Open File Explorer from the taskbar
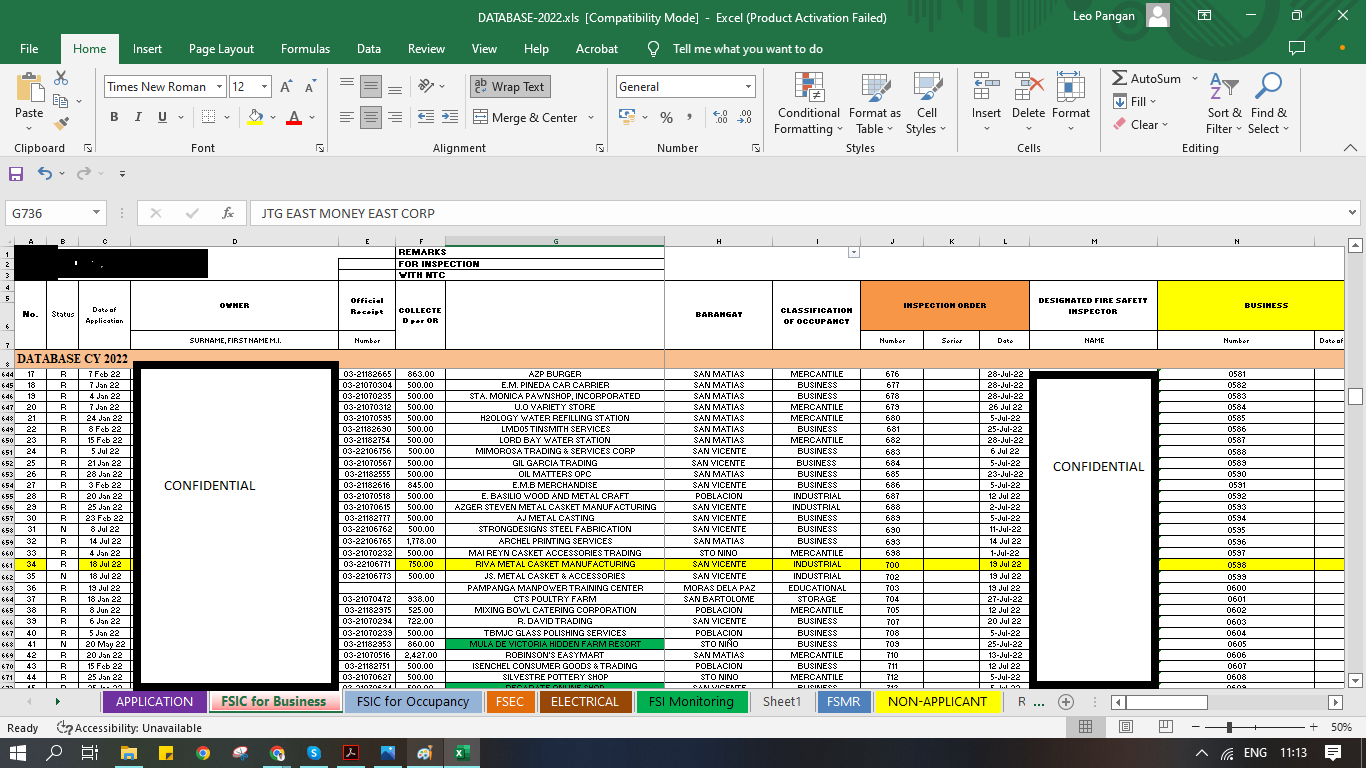 pos(128,752)
